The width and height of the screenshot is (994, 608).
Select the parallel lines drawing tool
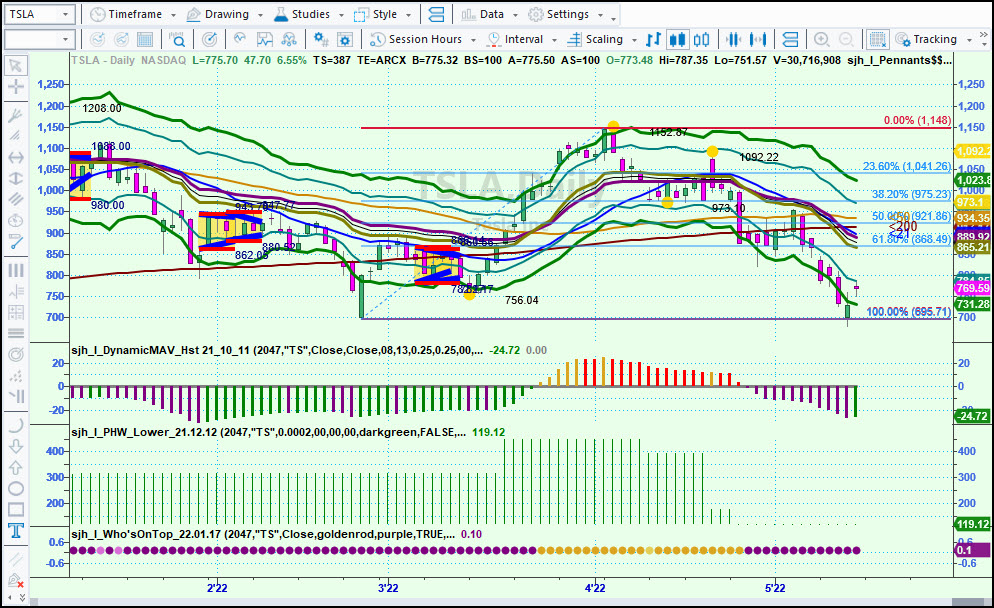(x=16, y=199)
